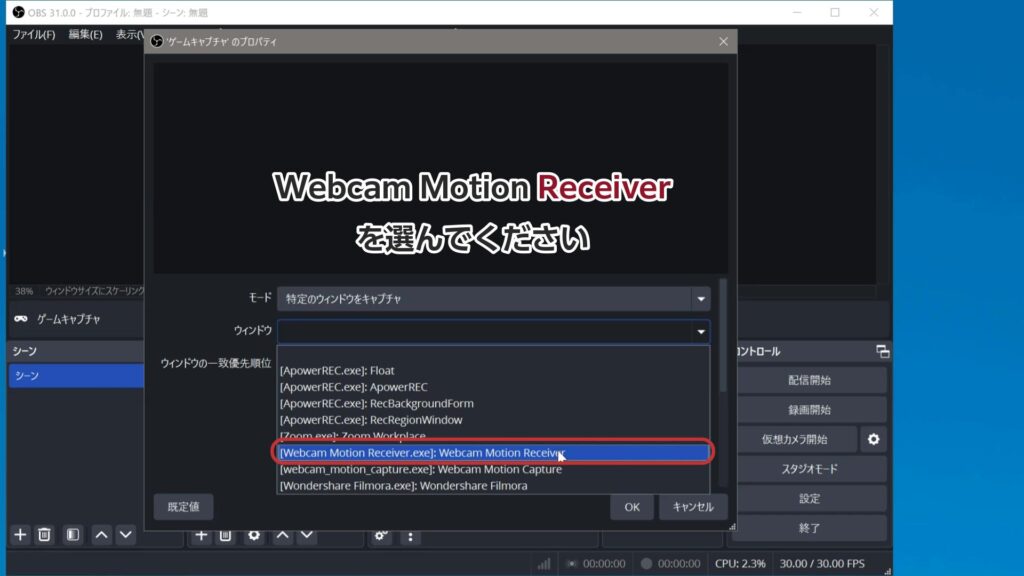Move the scene up with arrow

point(101,535)
